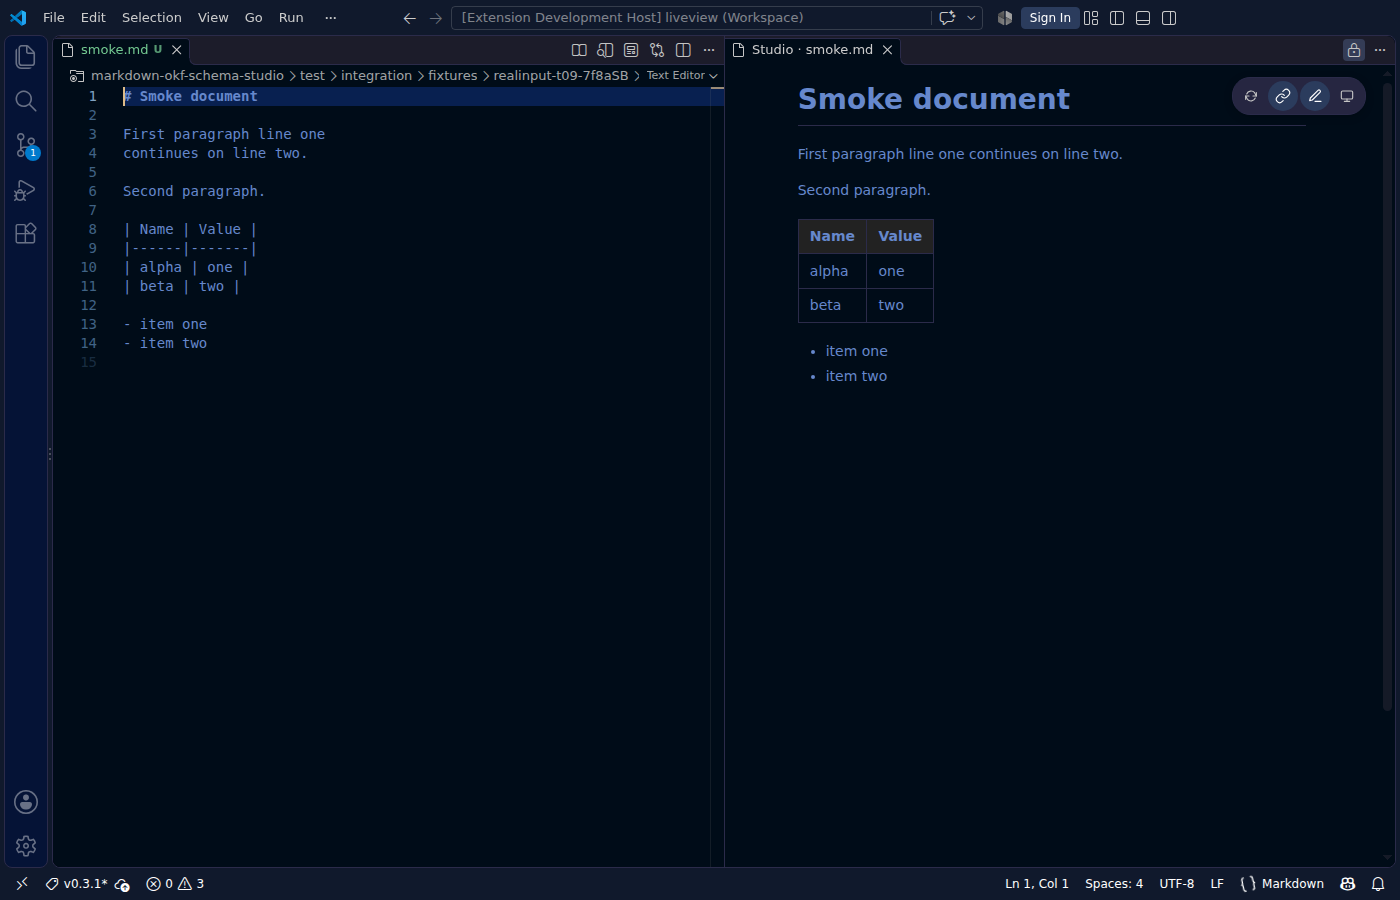Toggle the primary side bar visibility
Screen dimensions: 1400x900
[1117, 18]
